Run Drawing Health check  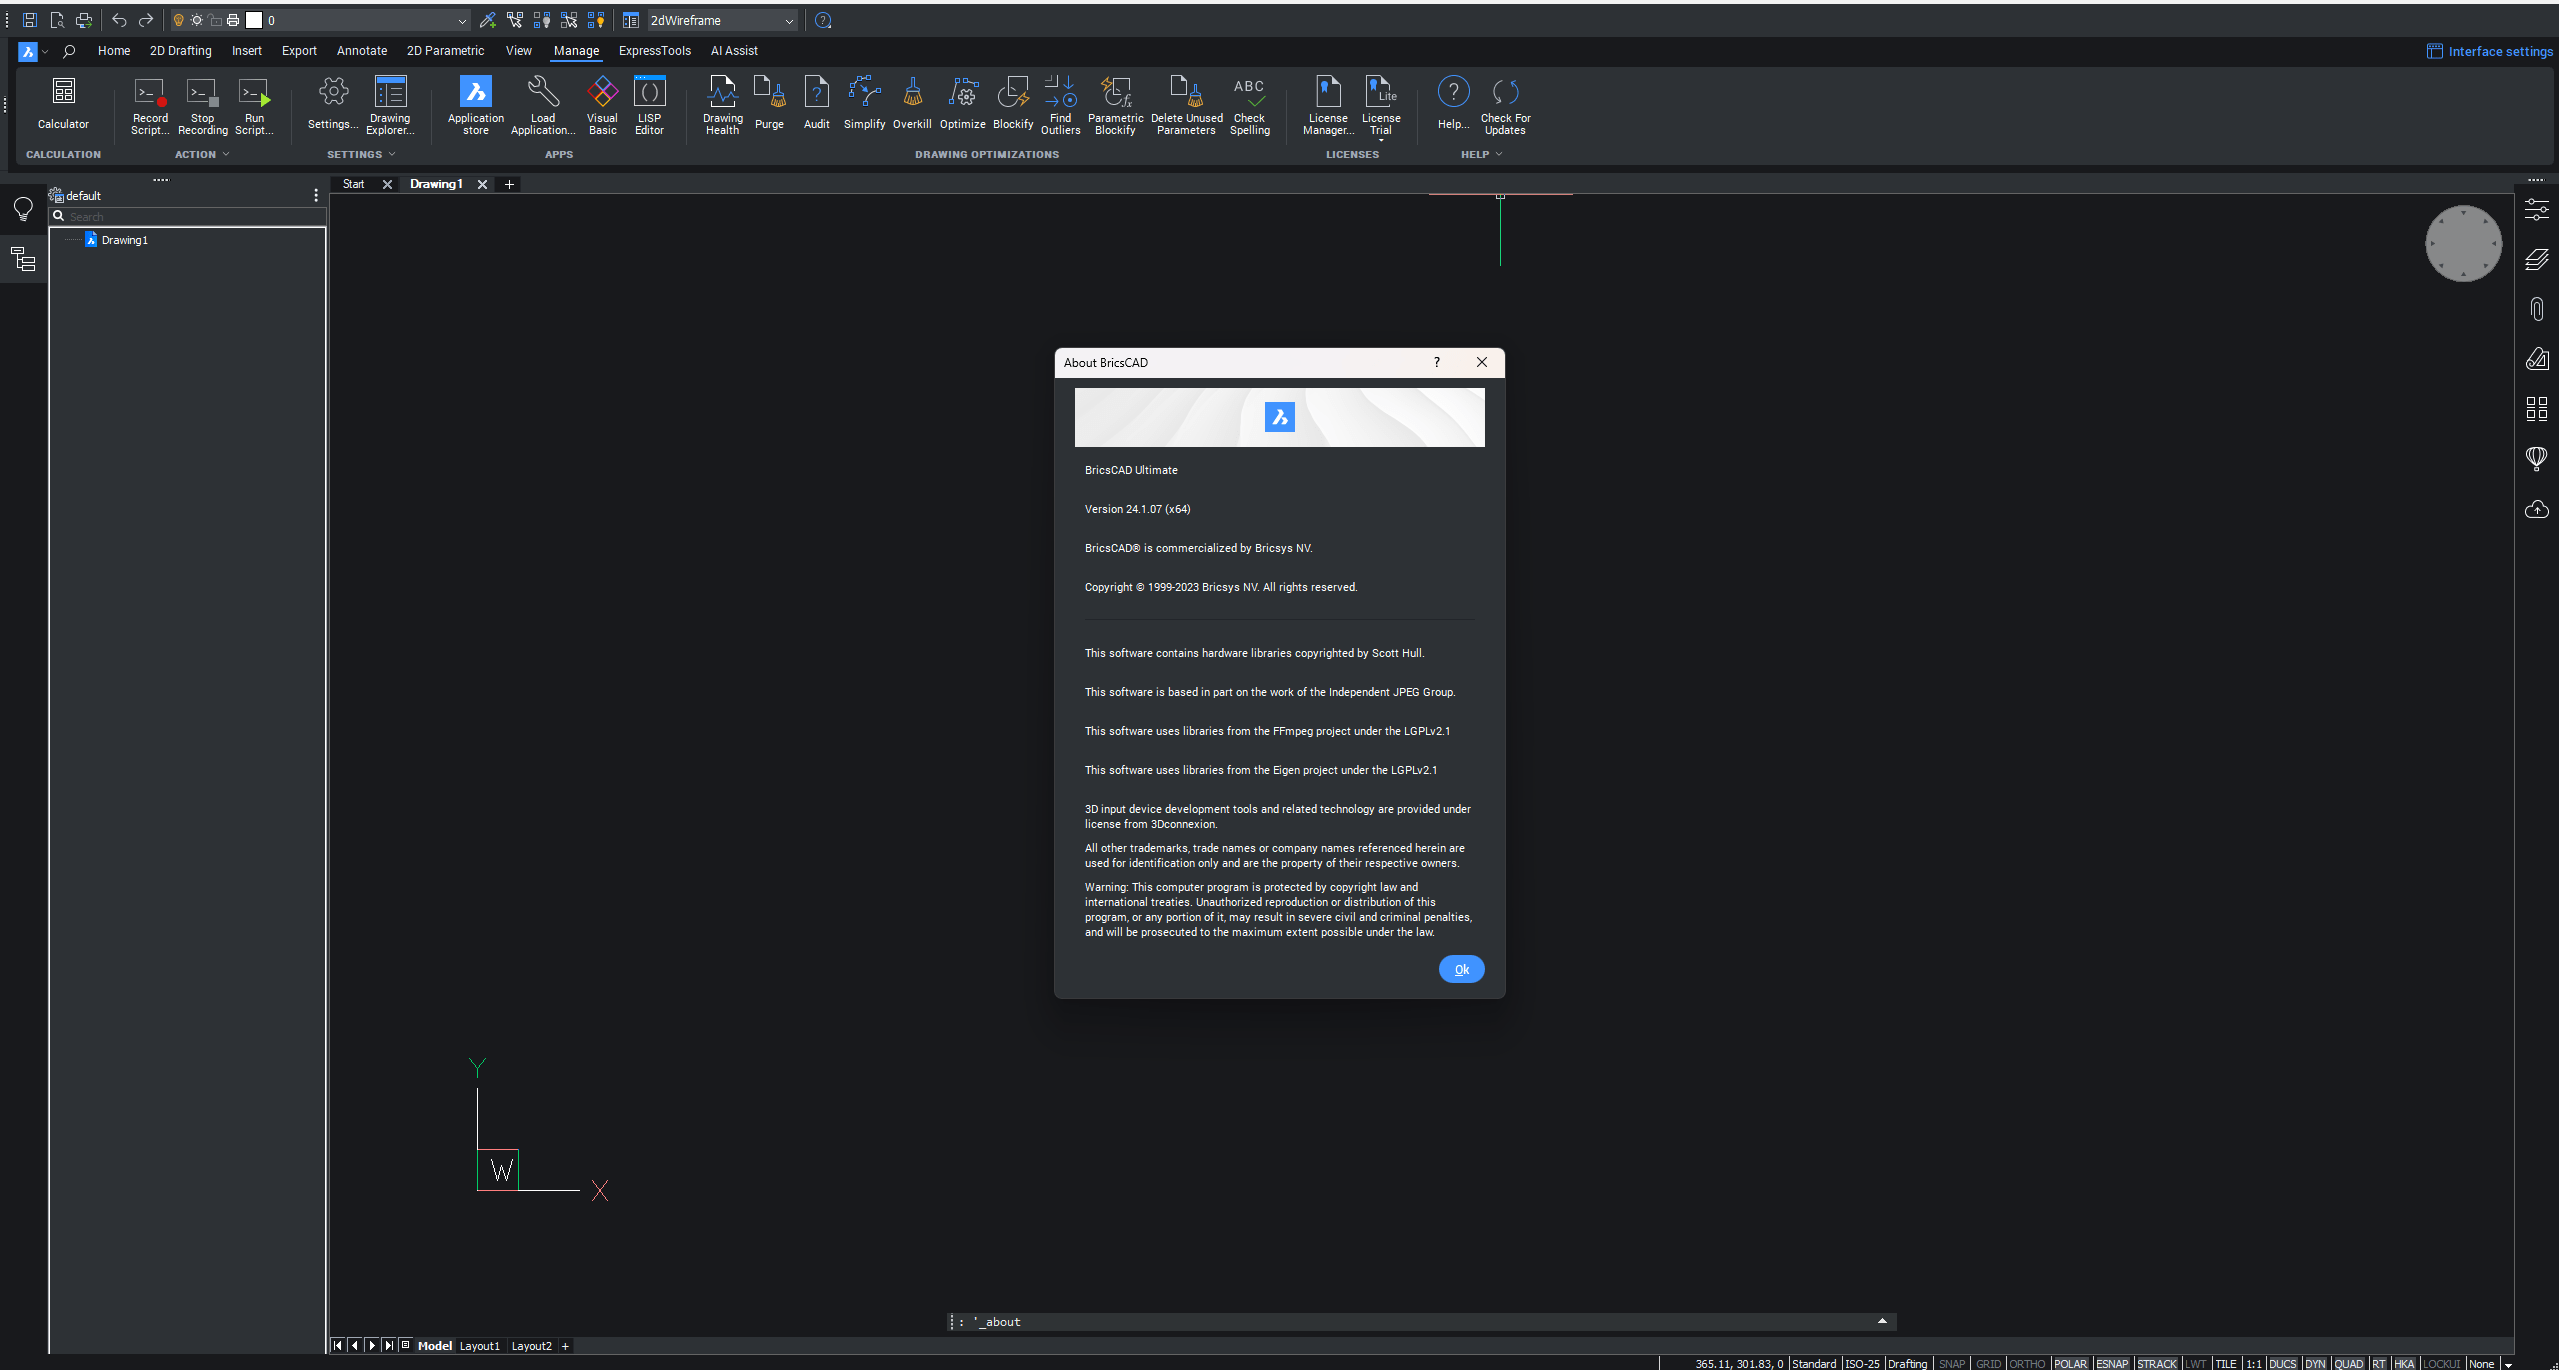coord(722,106)
